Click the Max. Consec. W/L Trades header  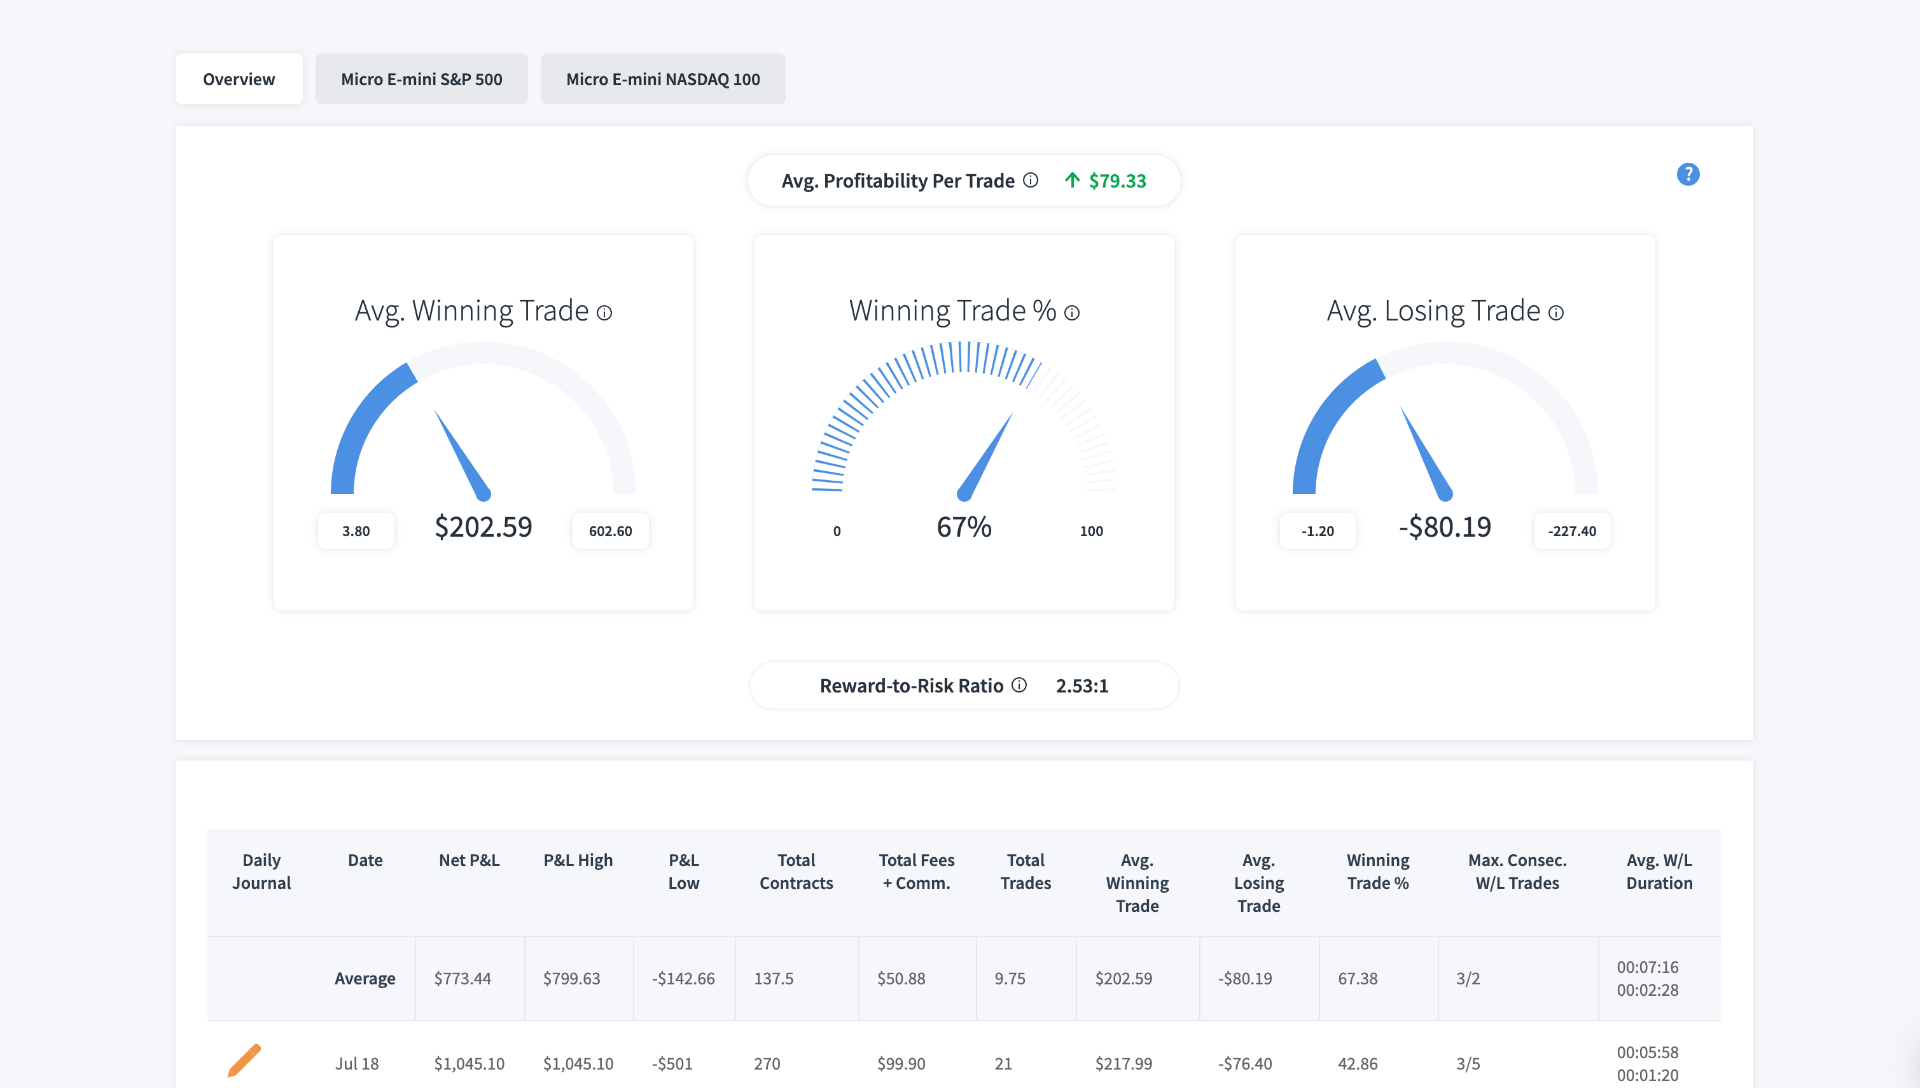(x=1517, y=871)
